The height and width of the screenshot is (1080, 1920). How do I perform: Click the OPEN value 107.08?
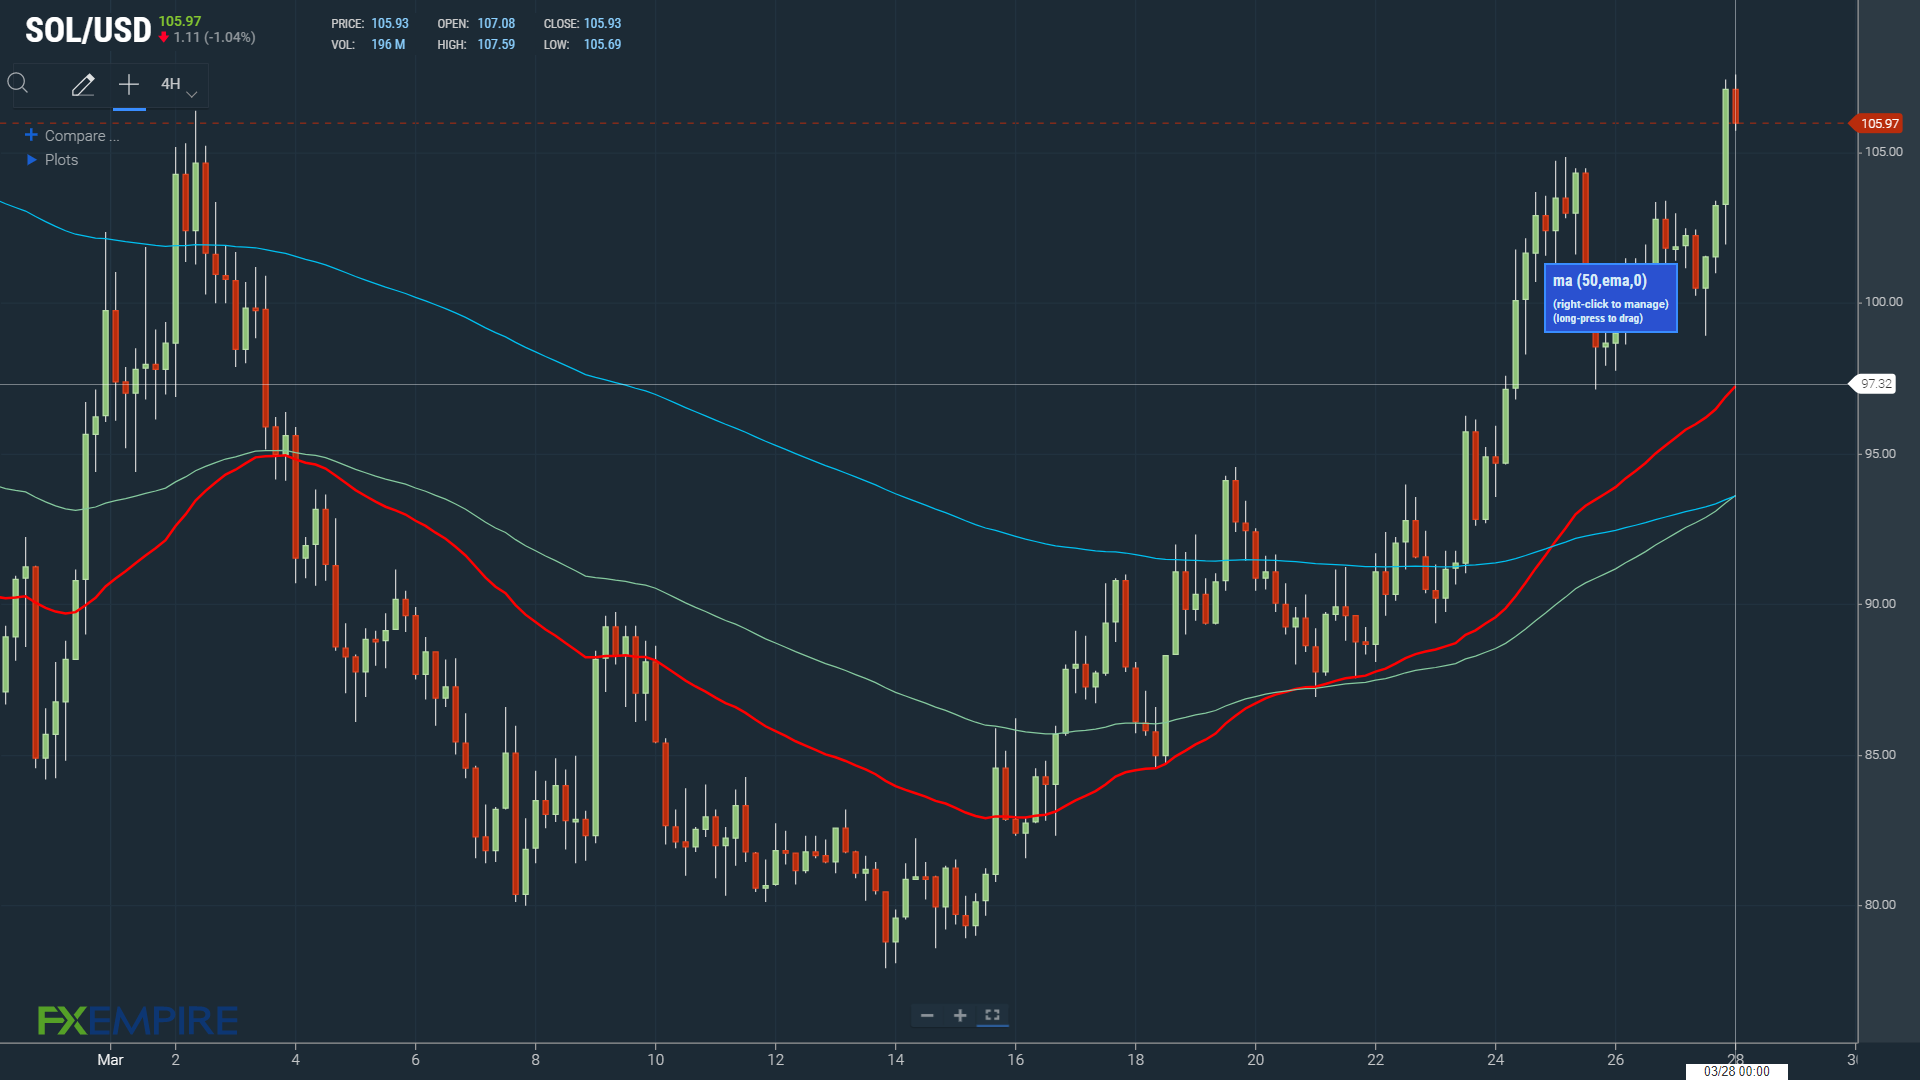point(496,23)
